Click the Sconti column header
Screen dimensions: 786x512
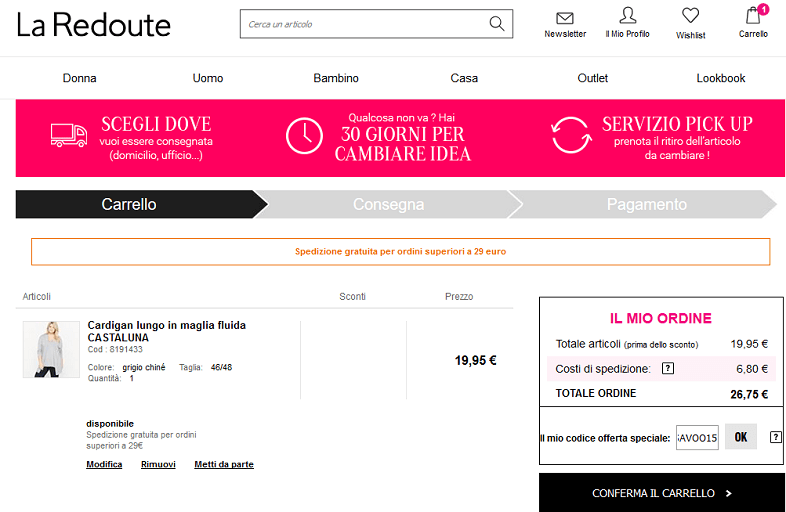(x=352, y=296)
